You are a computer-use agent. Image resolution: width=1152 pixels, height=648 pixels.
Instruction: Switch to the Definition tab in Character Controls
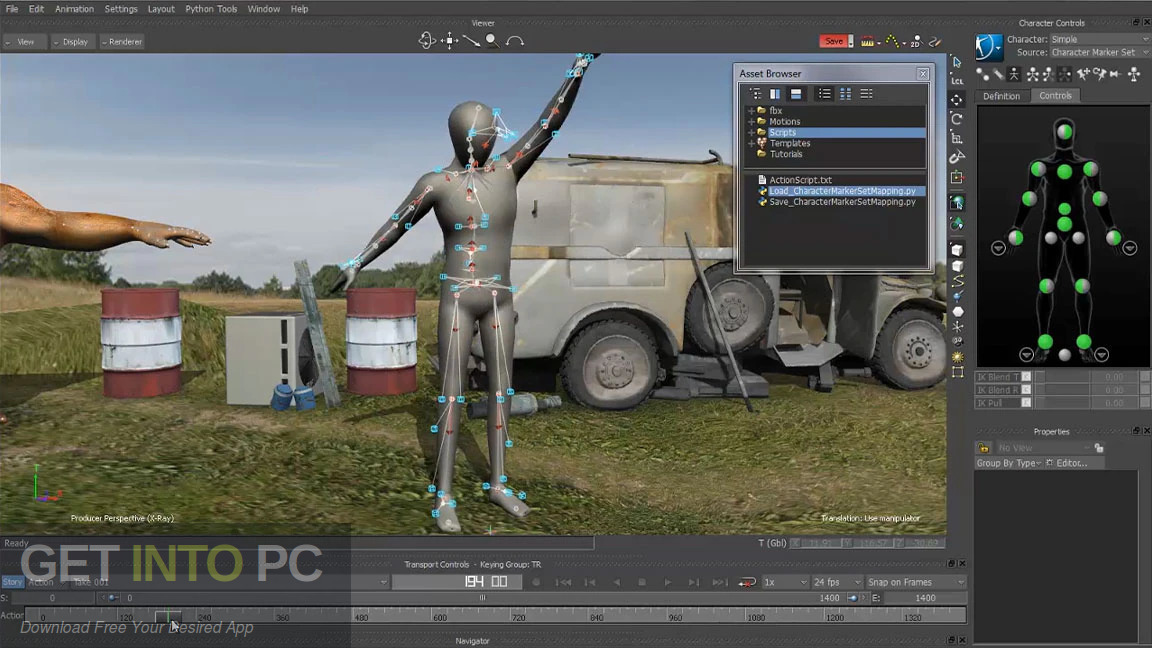(1001, 95)
